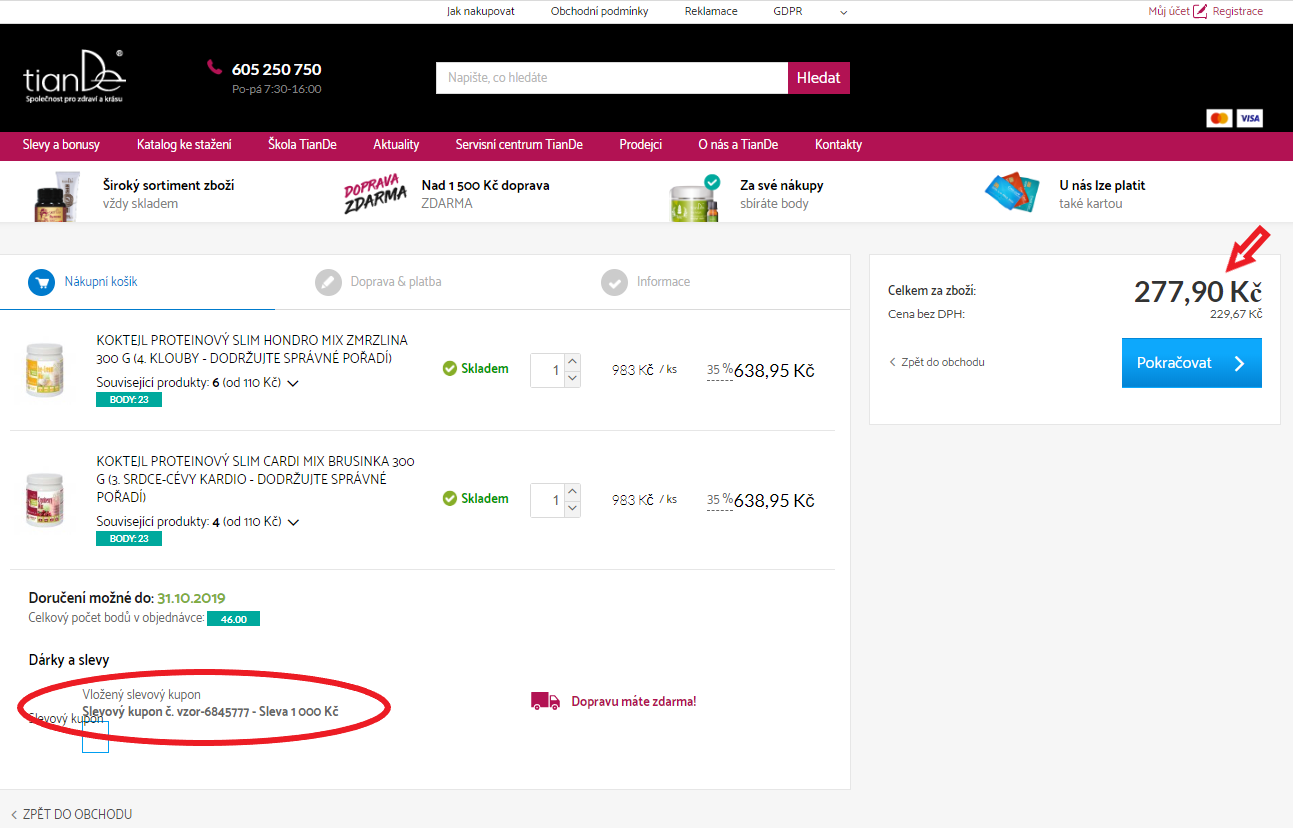Click the phone number 605 250 750
Screen dimensions: 1293x828
(276, 70)
